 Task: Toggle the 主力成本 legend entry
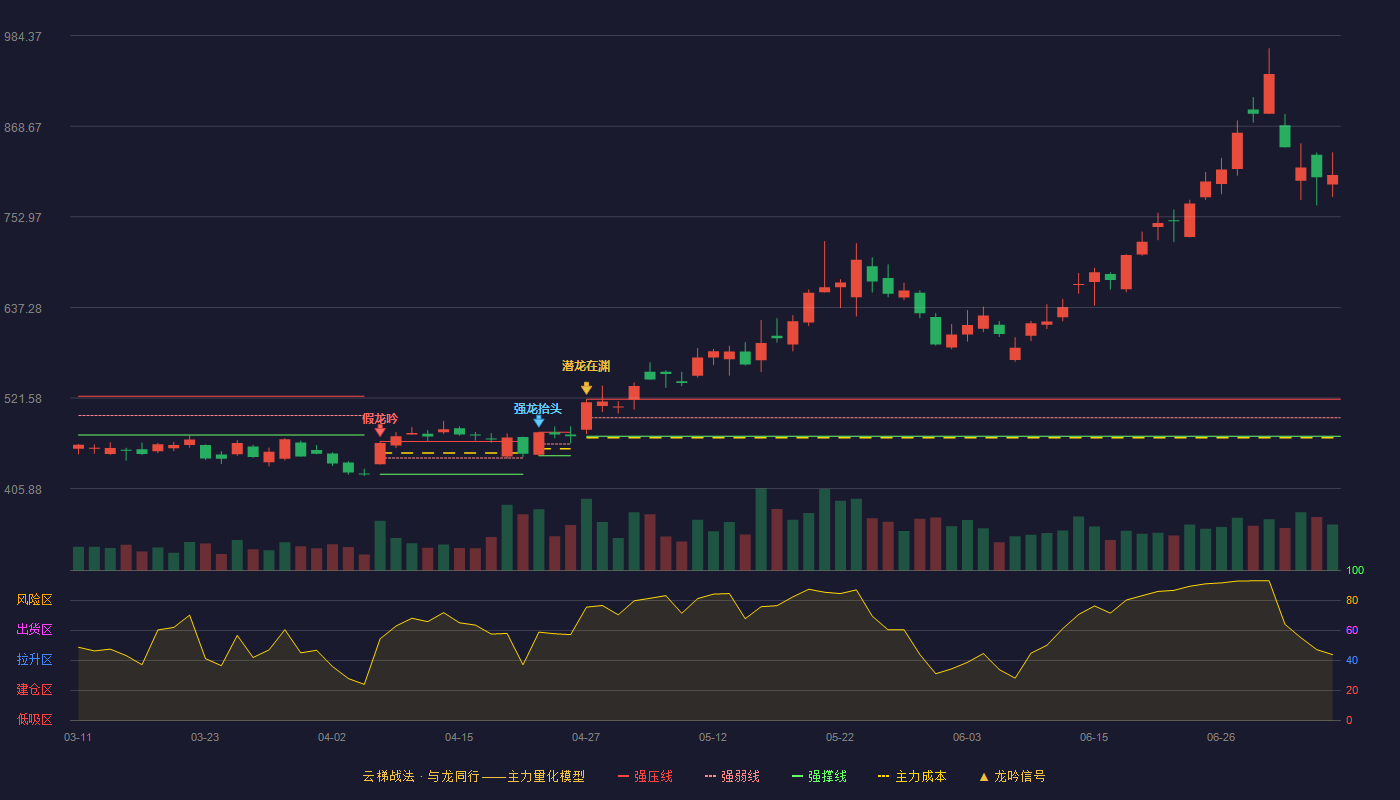(x=912, y=776)
